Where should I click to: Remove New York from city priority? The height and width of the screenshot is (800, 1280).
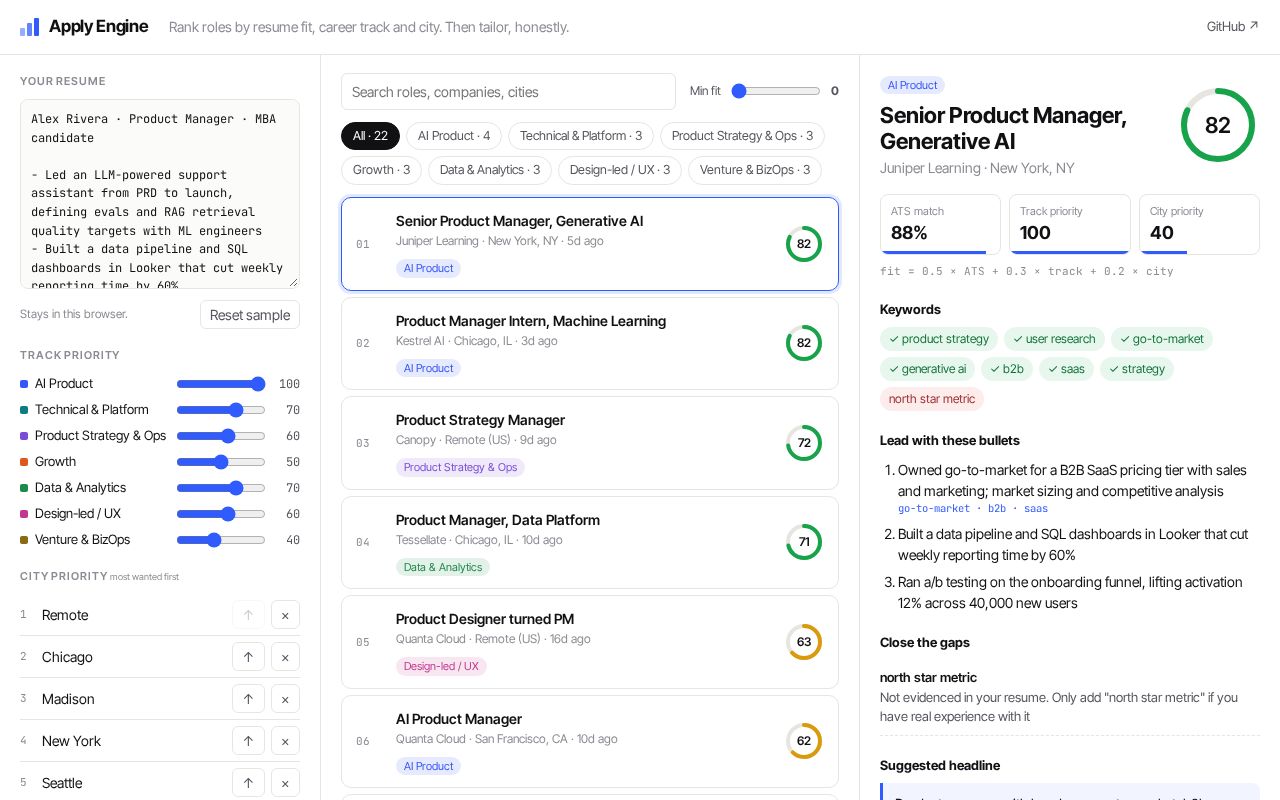285,741
